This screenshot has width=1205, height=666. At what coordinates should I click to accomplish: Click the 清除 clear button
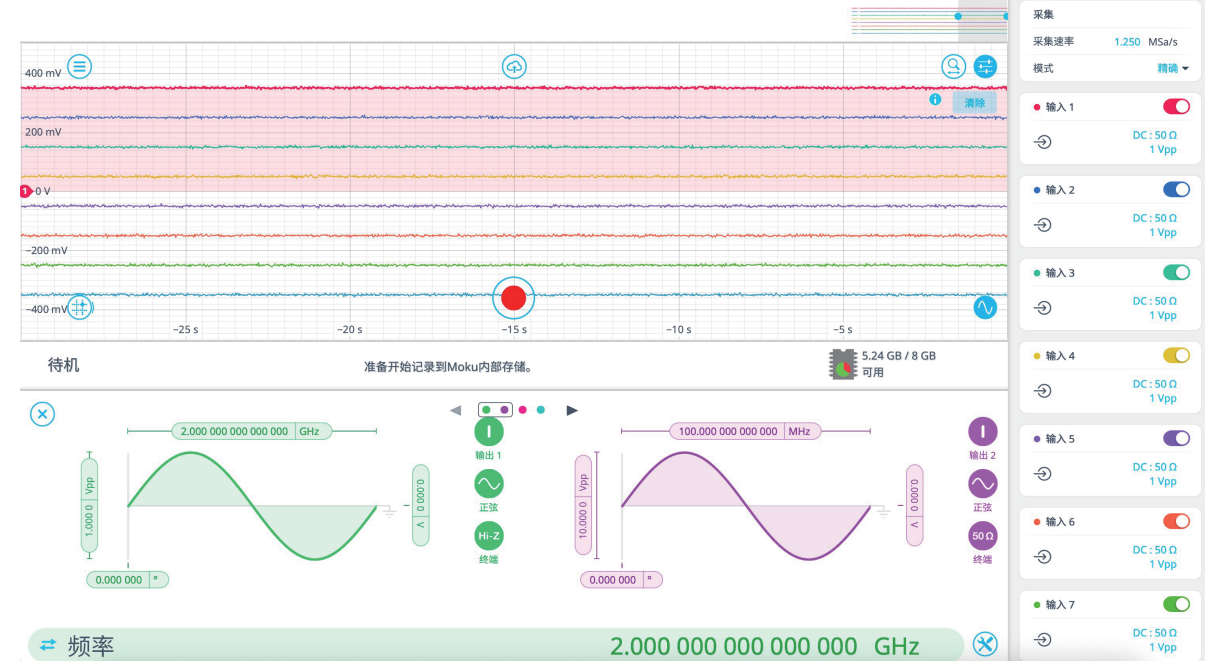[x=974, y=102]
